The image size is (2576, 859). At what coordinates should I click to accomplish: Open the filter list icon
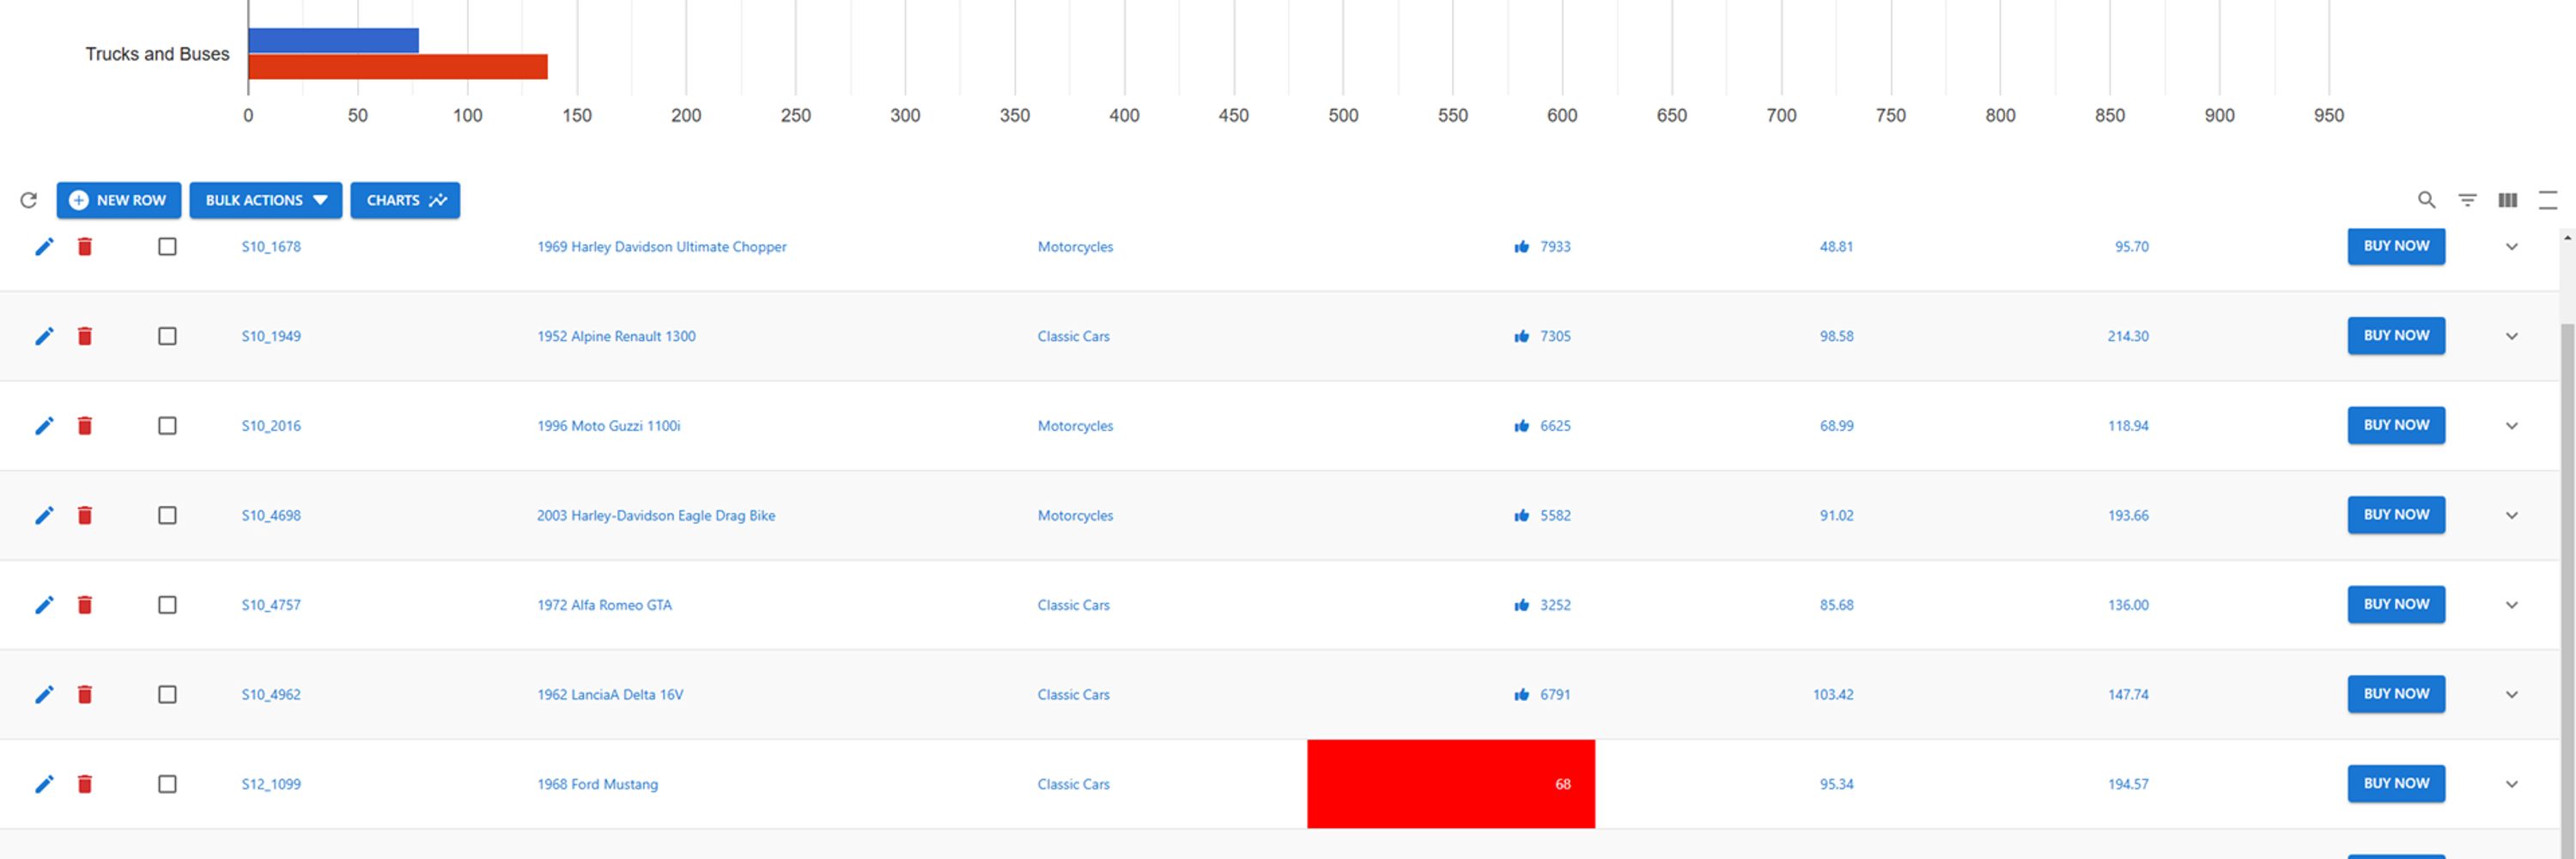click(2467, 200)
